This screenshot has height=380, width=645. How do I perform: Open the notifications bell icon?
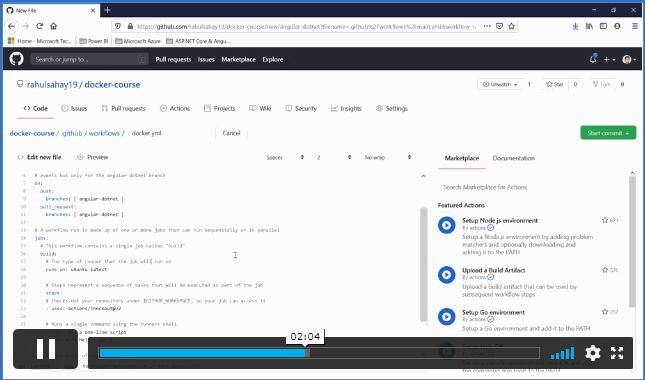point(593,59)
